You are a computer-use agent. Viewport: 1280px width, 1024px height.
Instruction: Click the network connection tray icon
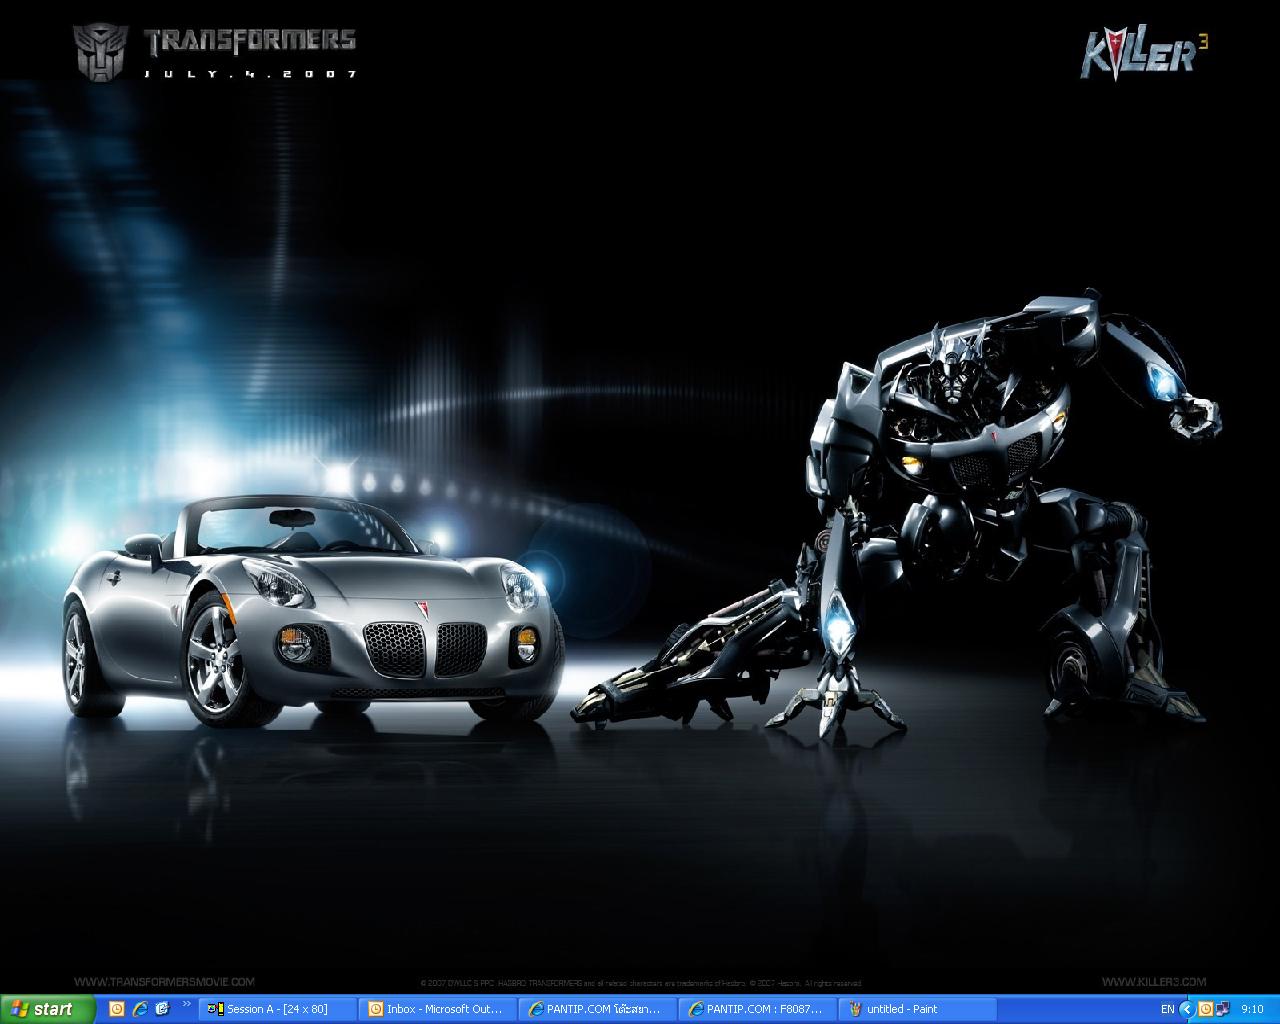tap(1223, 1009)
